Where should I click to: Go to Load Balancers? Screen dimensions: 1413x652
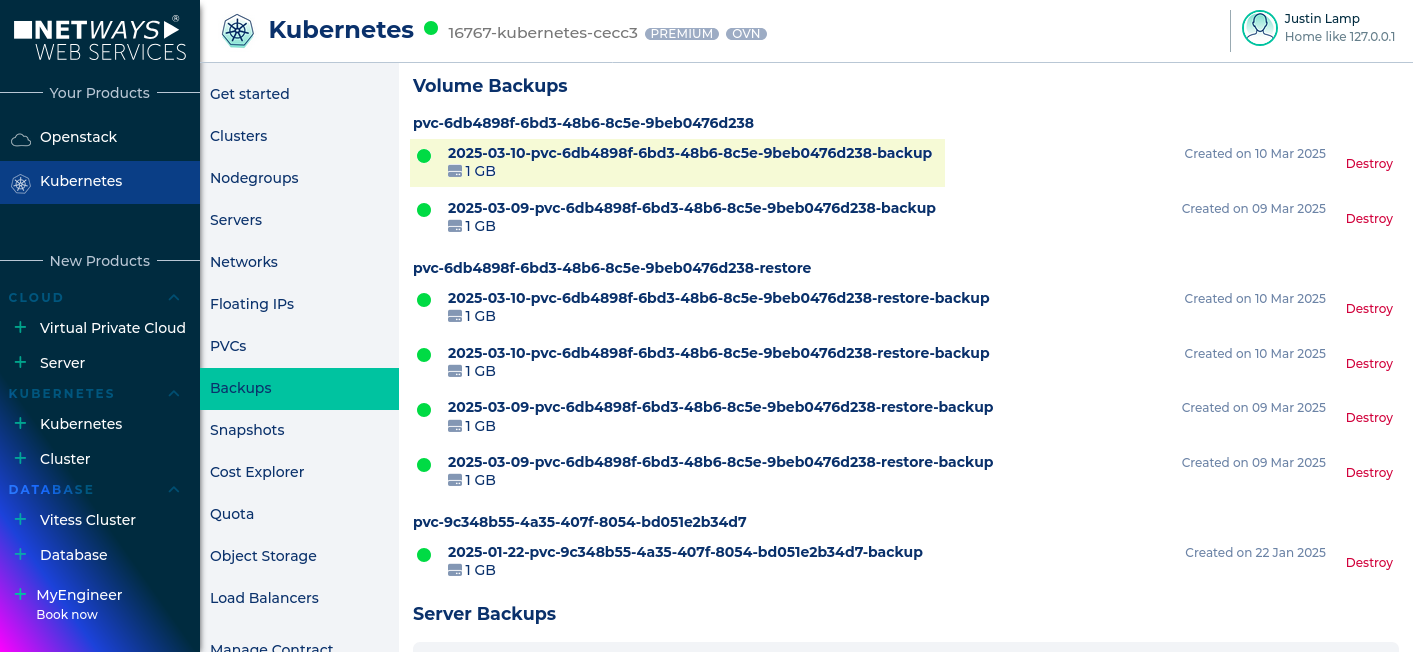coord(299,598)
